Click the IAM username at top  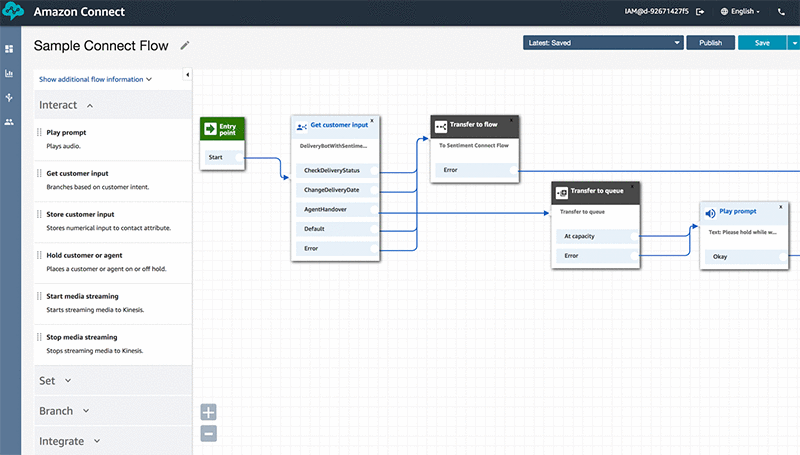pyautogui.click(x=656, y=11)
